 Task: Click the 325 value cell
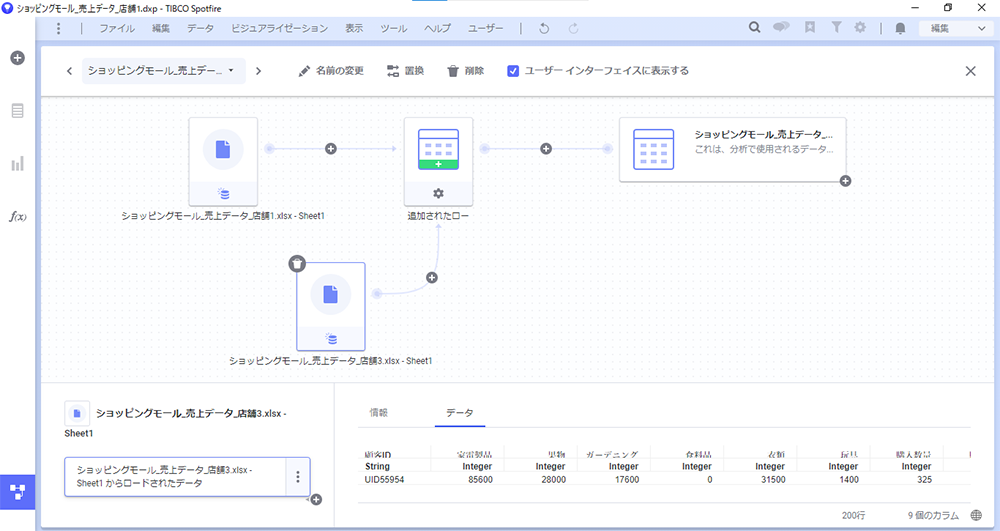924,479
